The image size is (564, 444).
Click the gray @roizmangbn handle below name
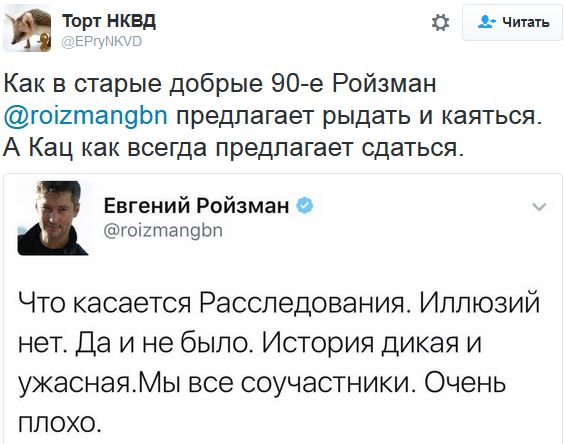pos(163,231)
